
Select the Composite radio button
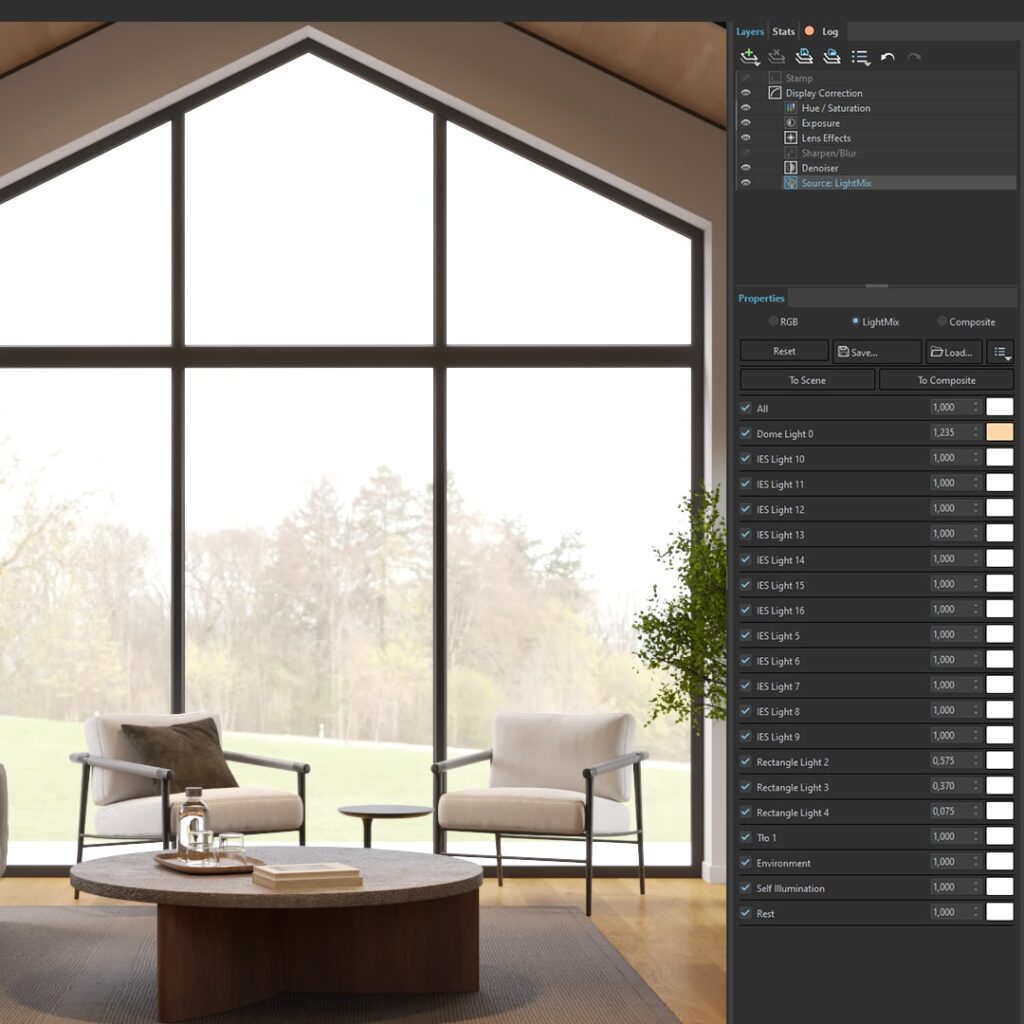click(942, 322)
